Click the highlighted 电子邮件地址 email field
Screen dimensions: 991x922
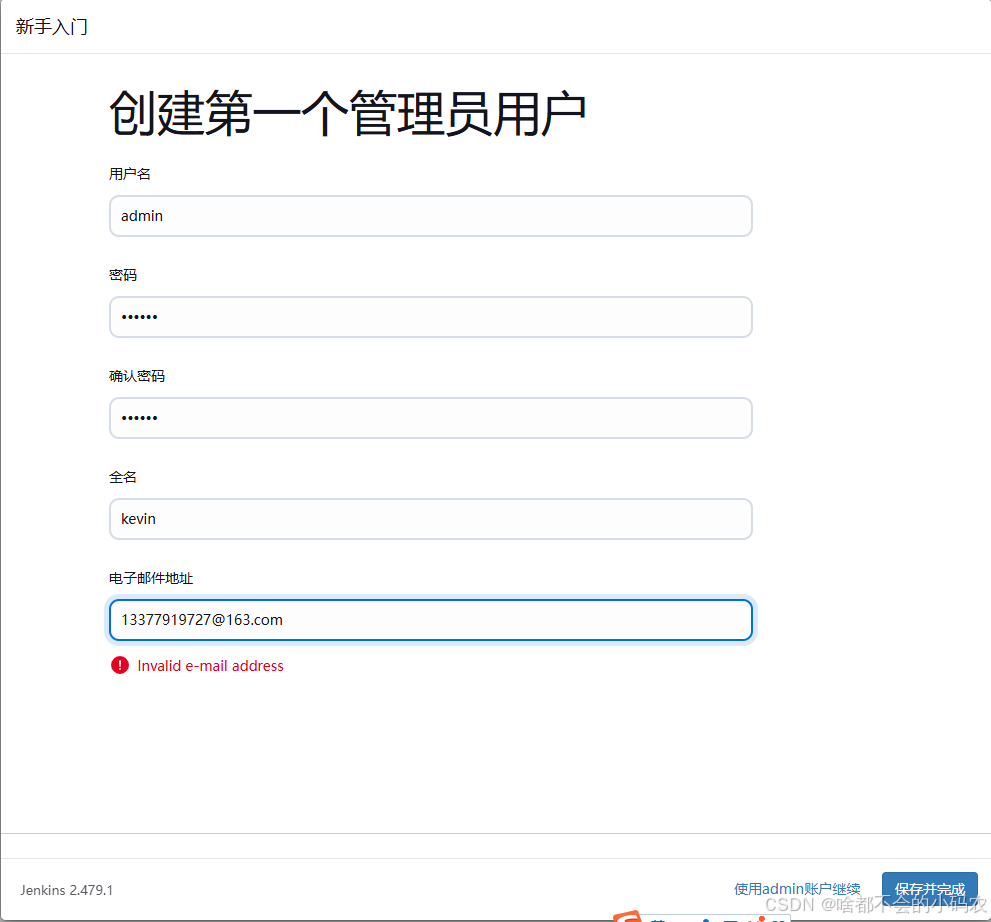[430, 619]
